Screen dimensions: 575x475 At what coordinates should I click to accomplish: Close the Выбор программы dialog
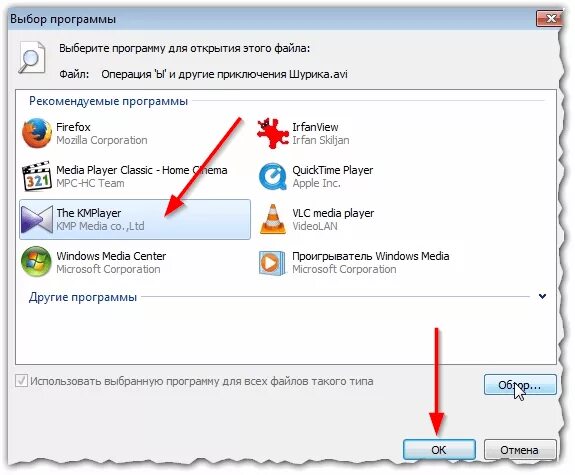point(549,18)
